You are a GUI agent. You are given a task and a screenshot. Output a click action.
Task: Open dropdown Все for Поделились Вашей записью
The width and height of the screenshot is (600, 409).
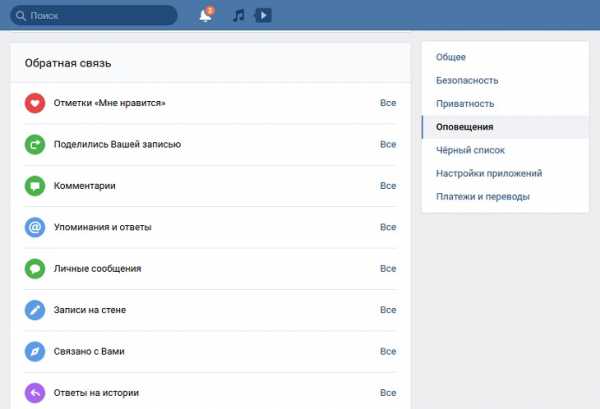click(x=388, y=144)
